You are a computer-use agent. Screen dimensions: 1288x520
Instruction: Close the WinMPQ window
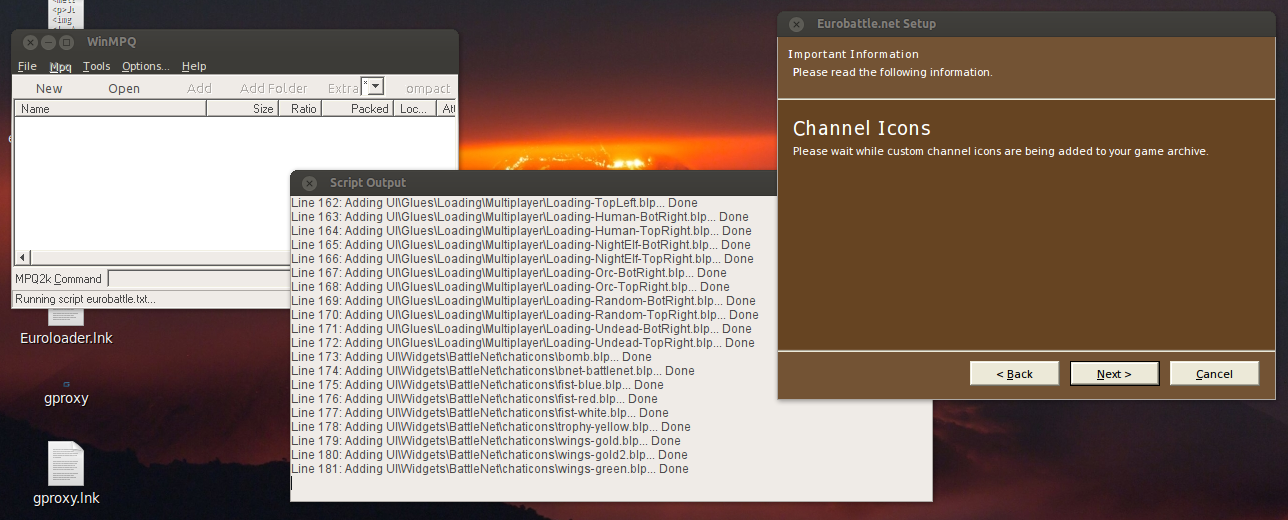coord(30,42)
